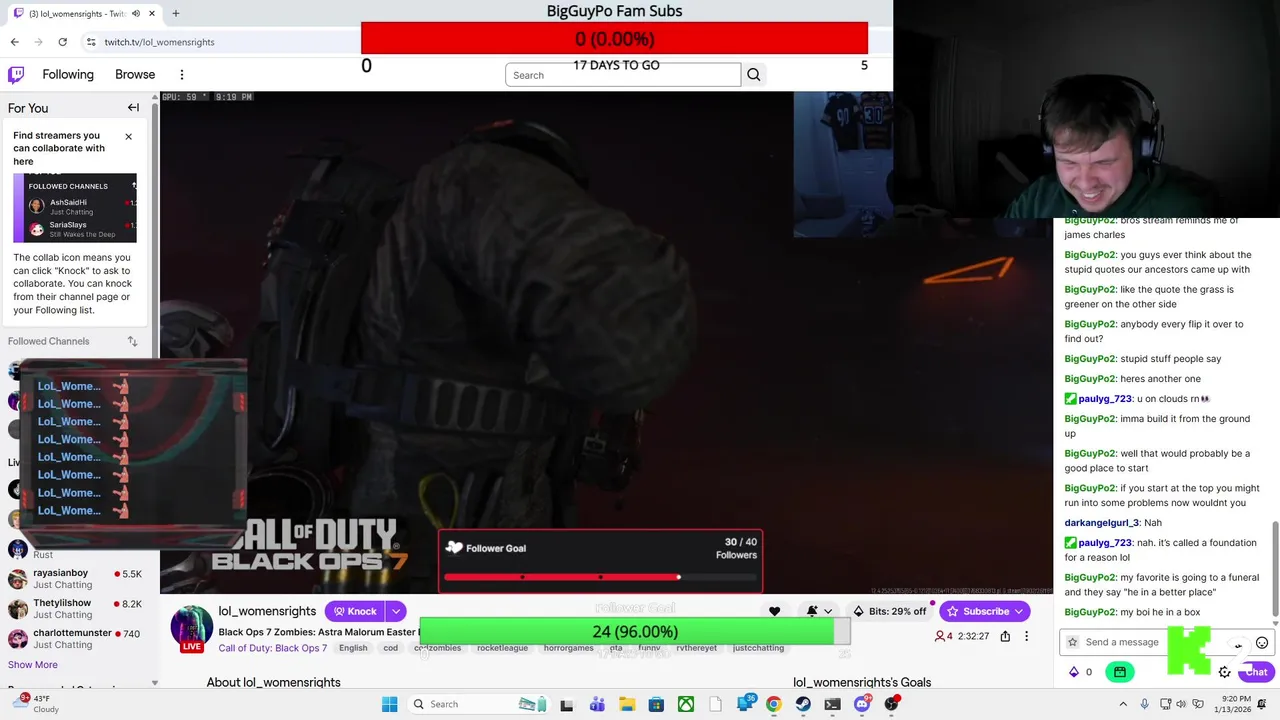Click the collab tip preview thumbnail
This screenshot has width=1280, height=720.
point(75,208)
